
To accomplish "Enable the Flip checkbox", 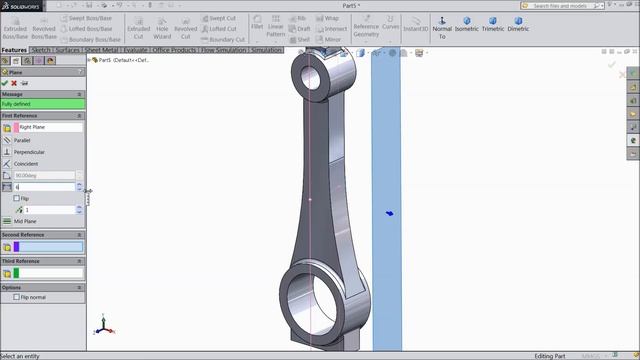I will pyautogui.click(x=16, y=198).
